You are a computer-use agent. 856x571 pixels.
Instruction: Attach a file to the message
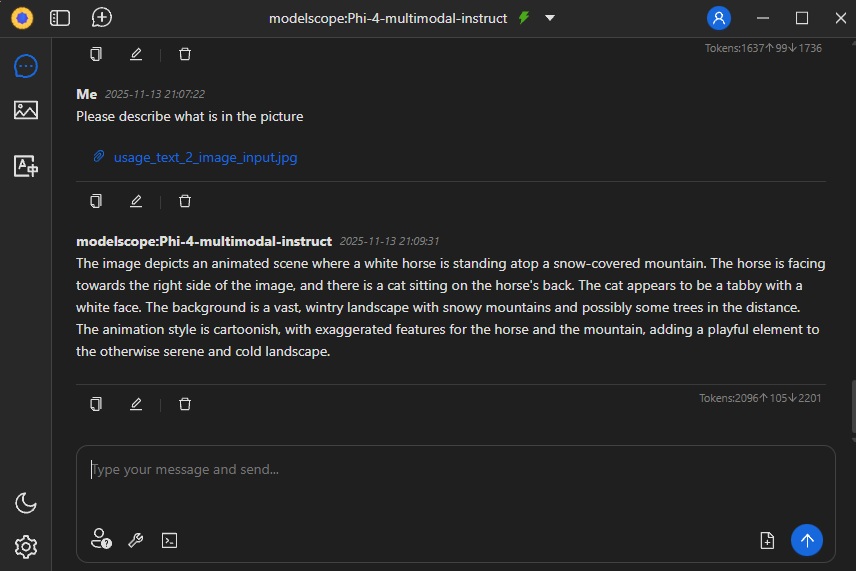(767, 540)
